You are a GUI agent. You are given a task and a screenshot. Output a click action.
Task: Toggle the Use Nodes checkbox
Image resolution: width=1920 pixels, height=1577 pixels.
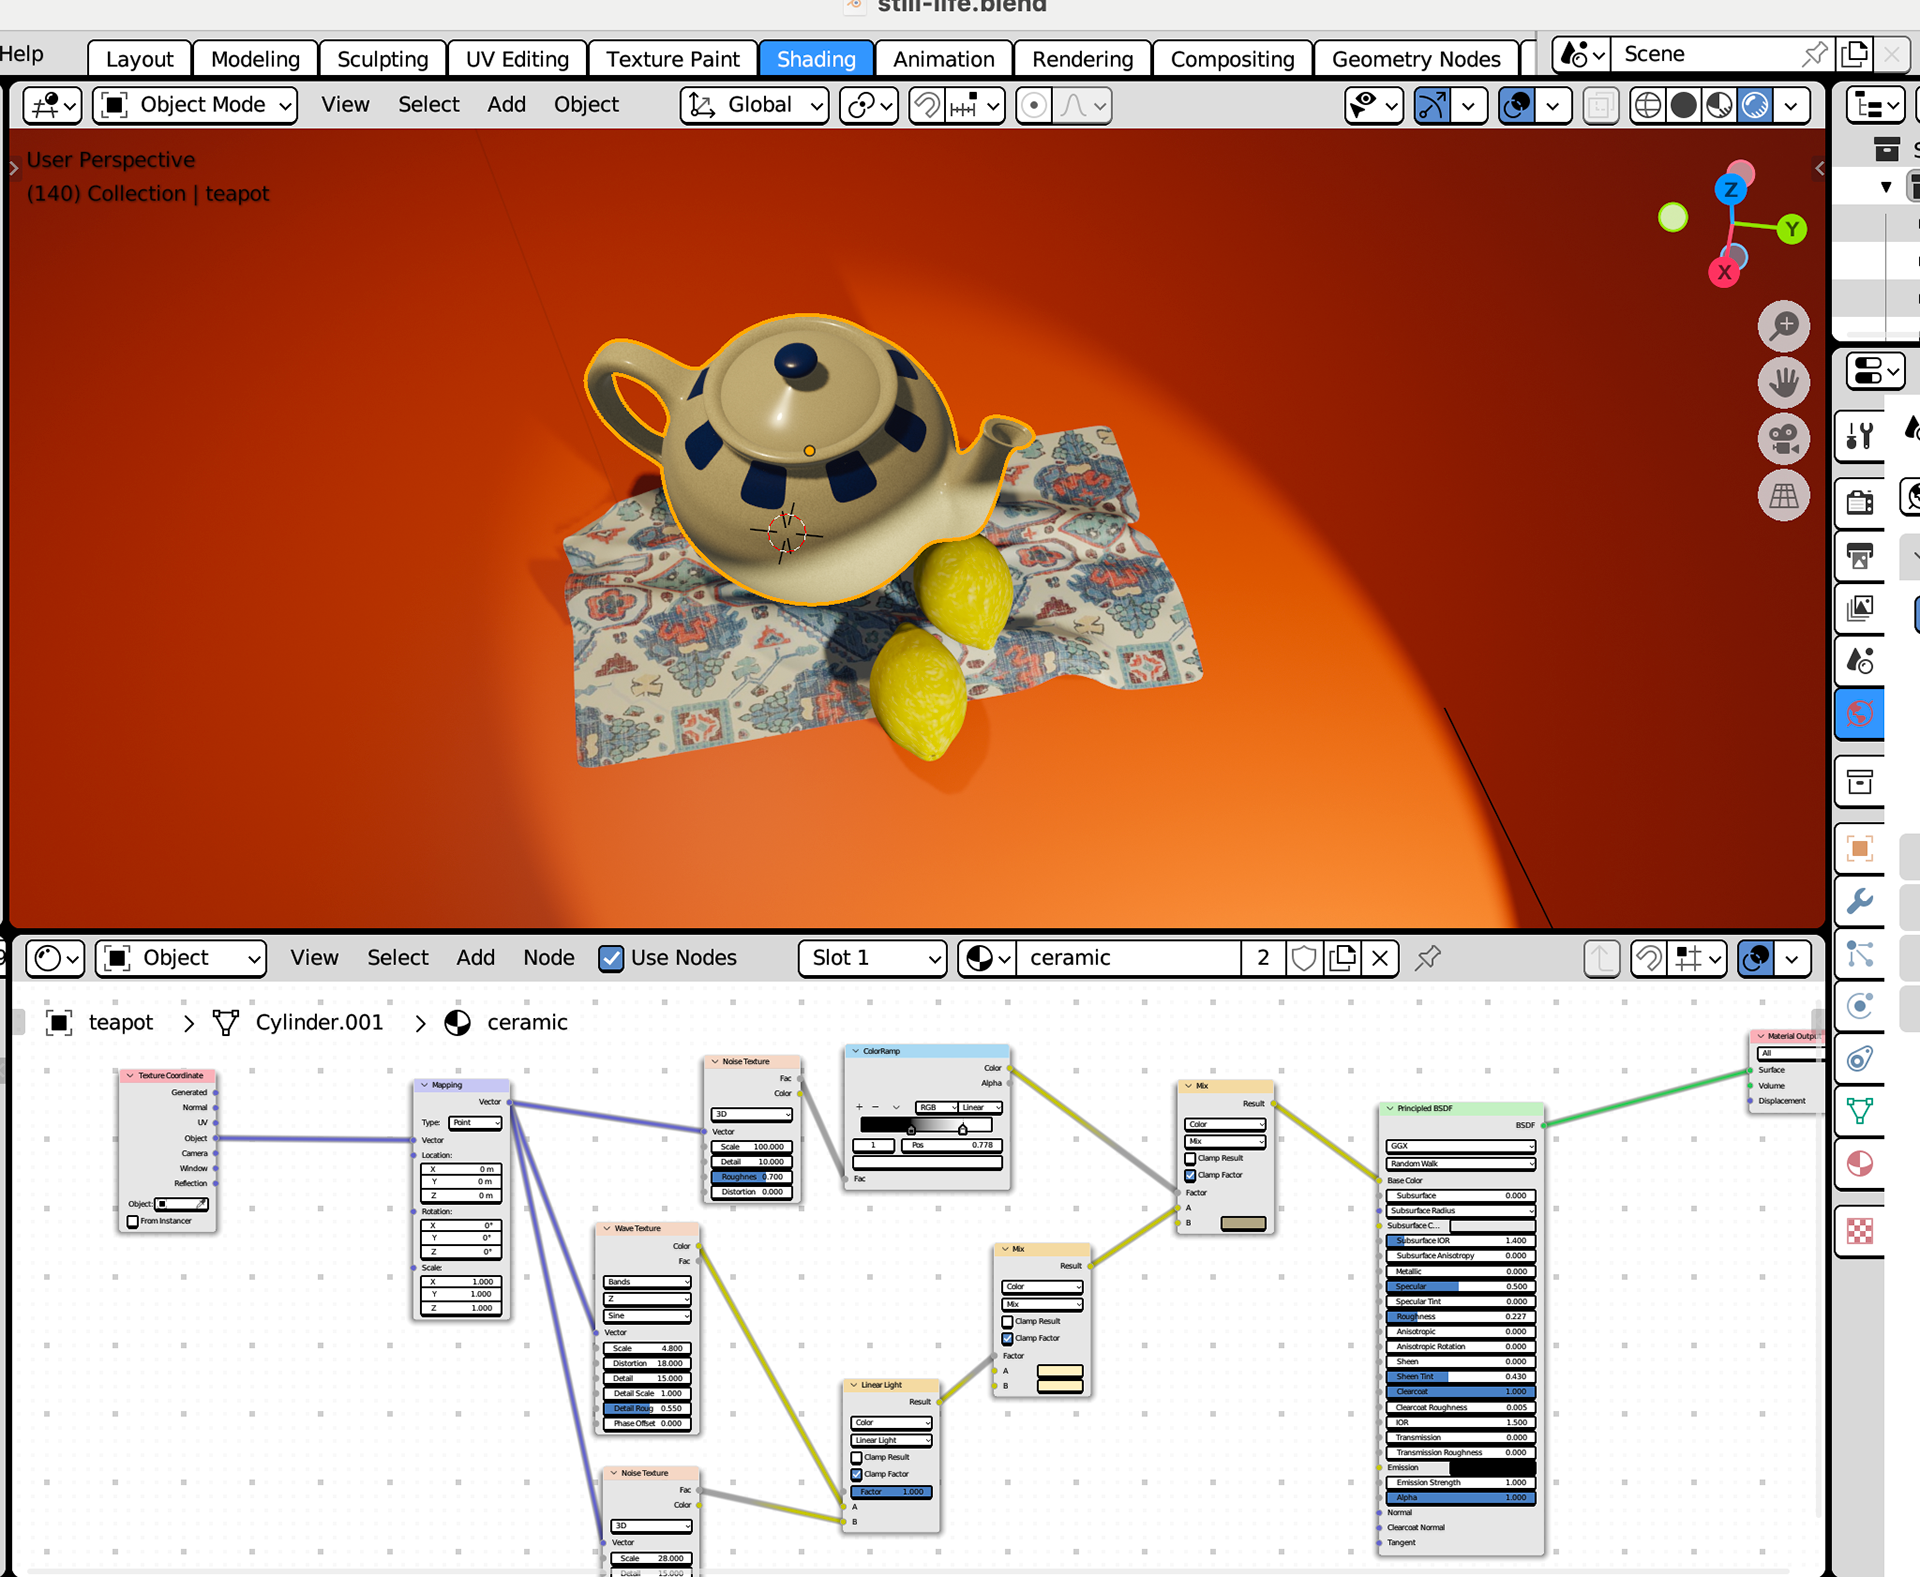[611, 958]
